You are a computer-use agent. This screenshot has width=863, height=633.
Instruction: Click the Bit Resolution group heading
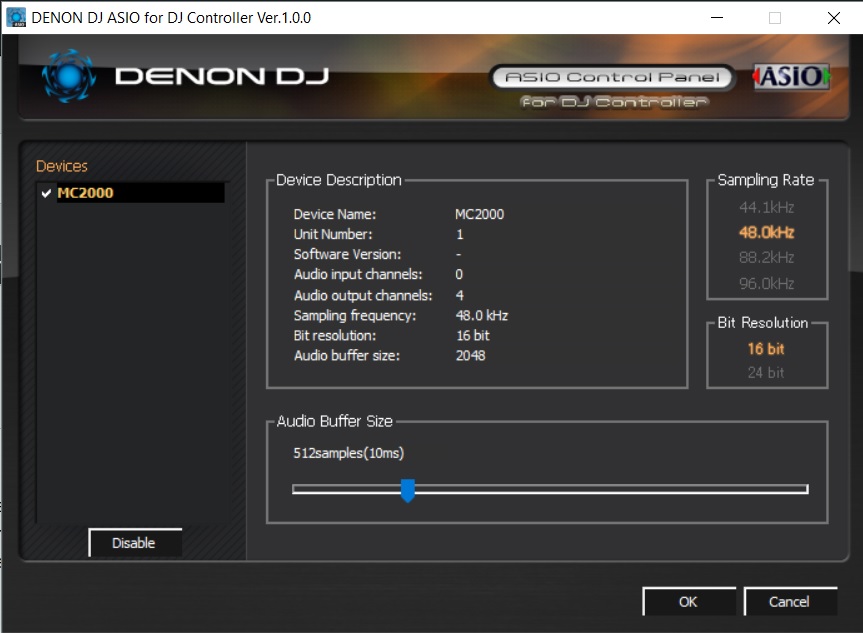click(763, 323)
